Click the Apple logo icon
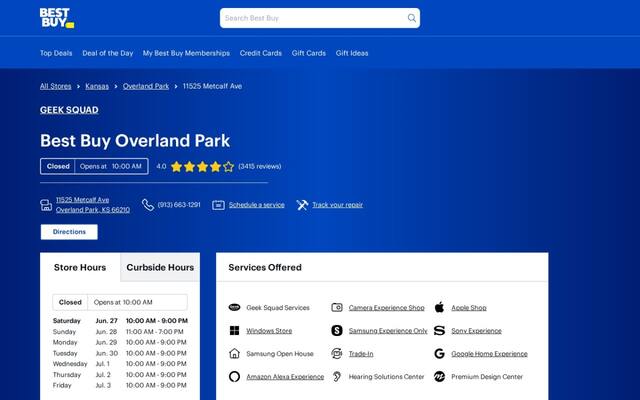This screenshot has height=400, width=640. click(439, 307)
